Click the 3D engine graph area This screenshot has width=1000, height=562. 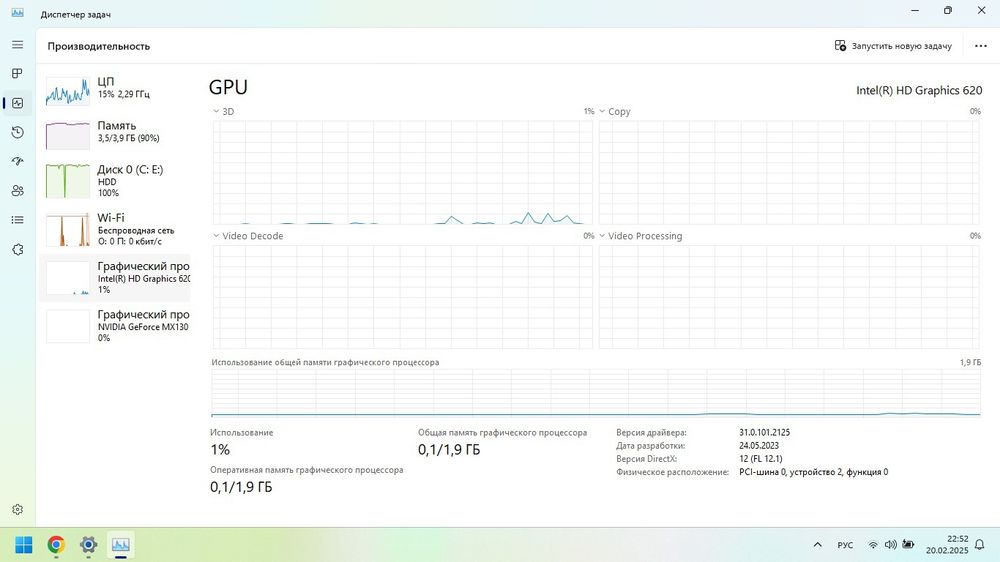402,172
